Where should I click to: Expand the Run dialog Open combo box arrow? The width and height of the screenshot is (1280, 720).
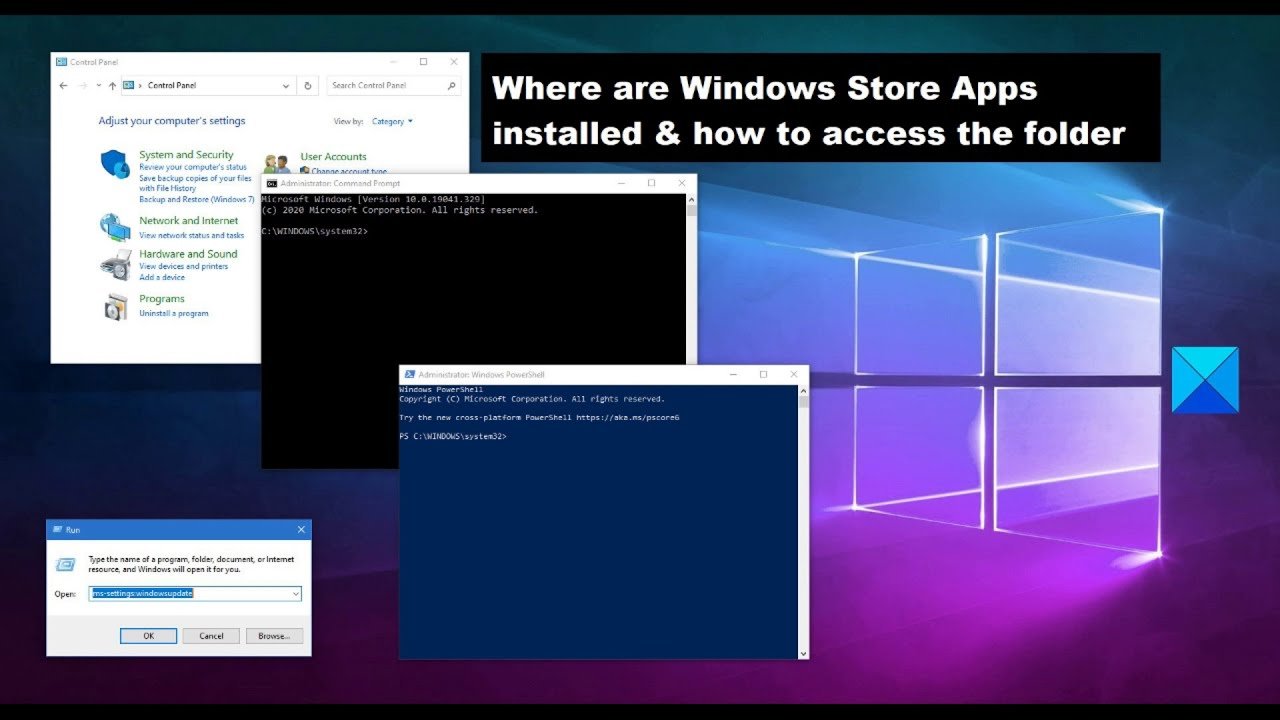(x=296, y=593)
